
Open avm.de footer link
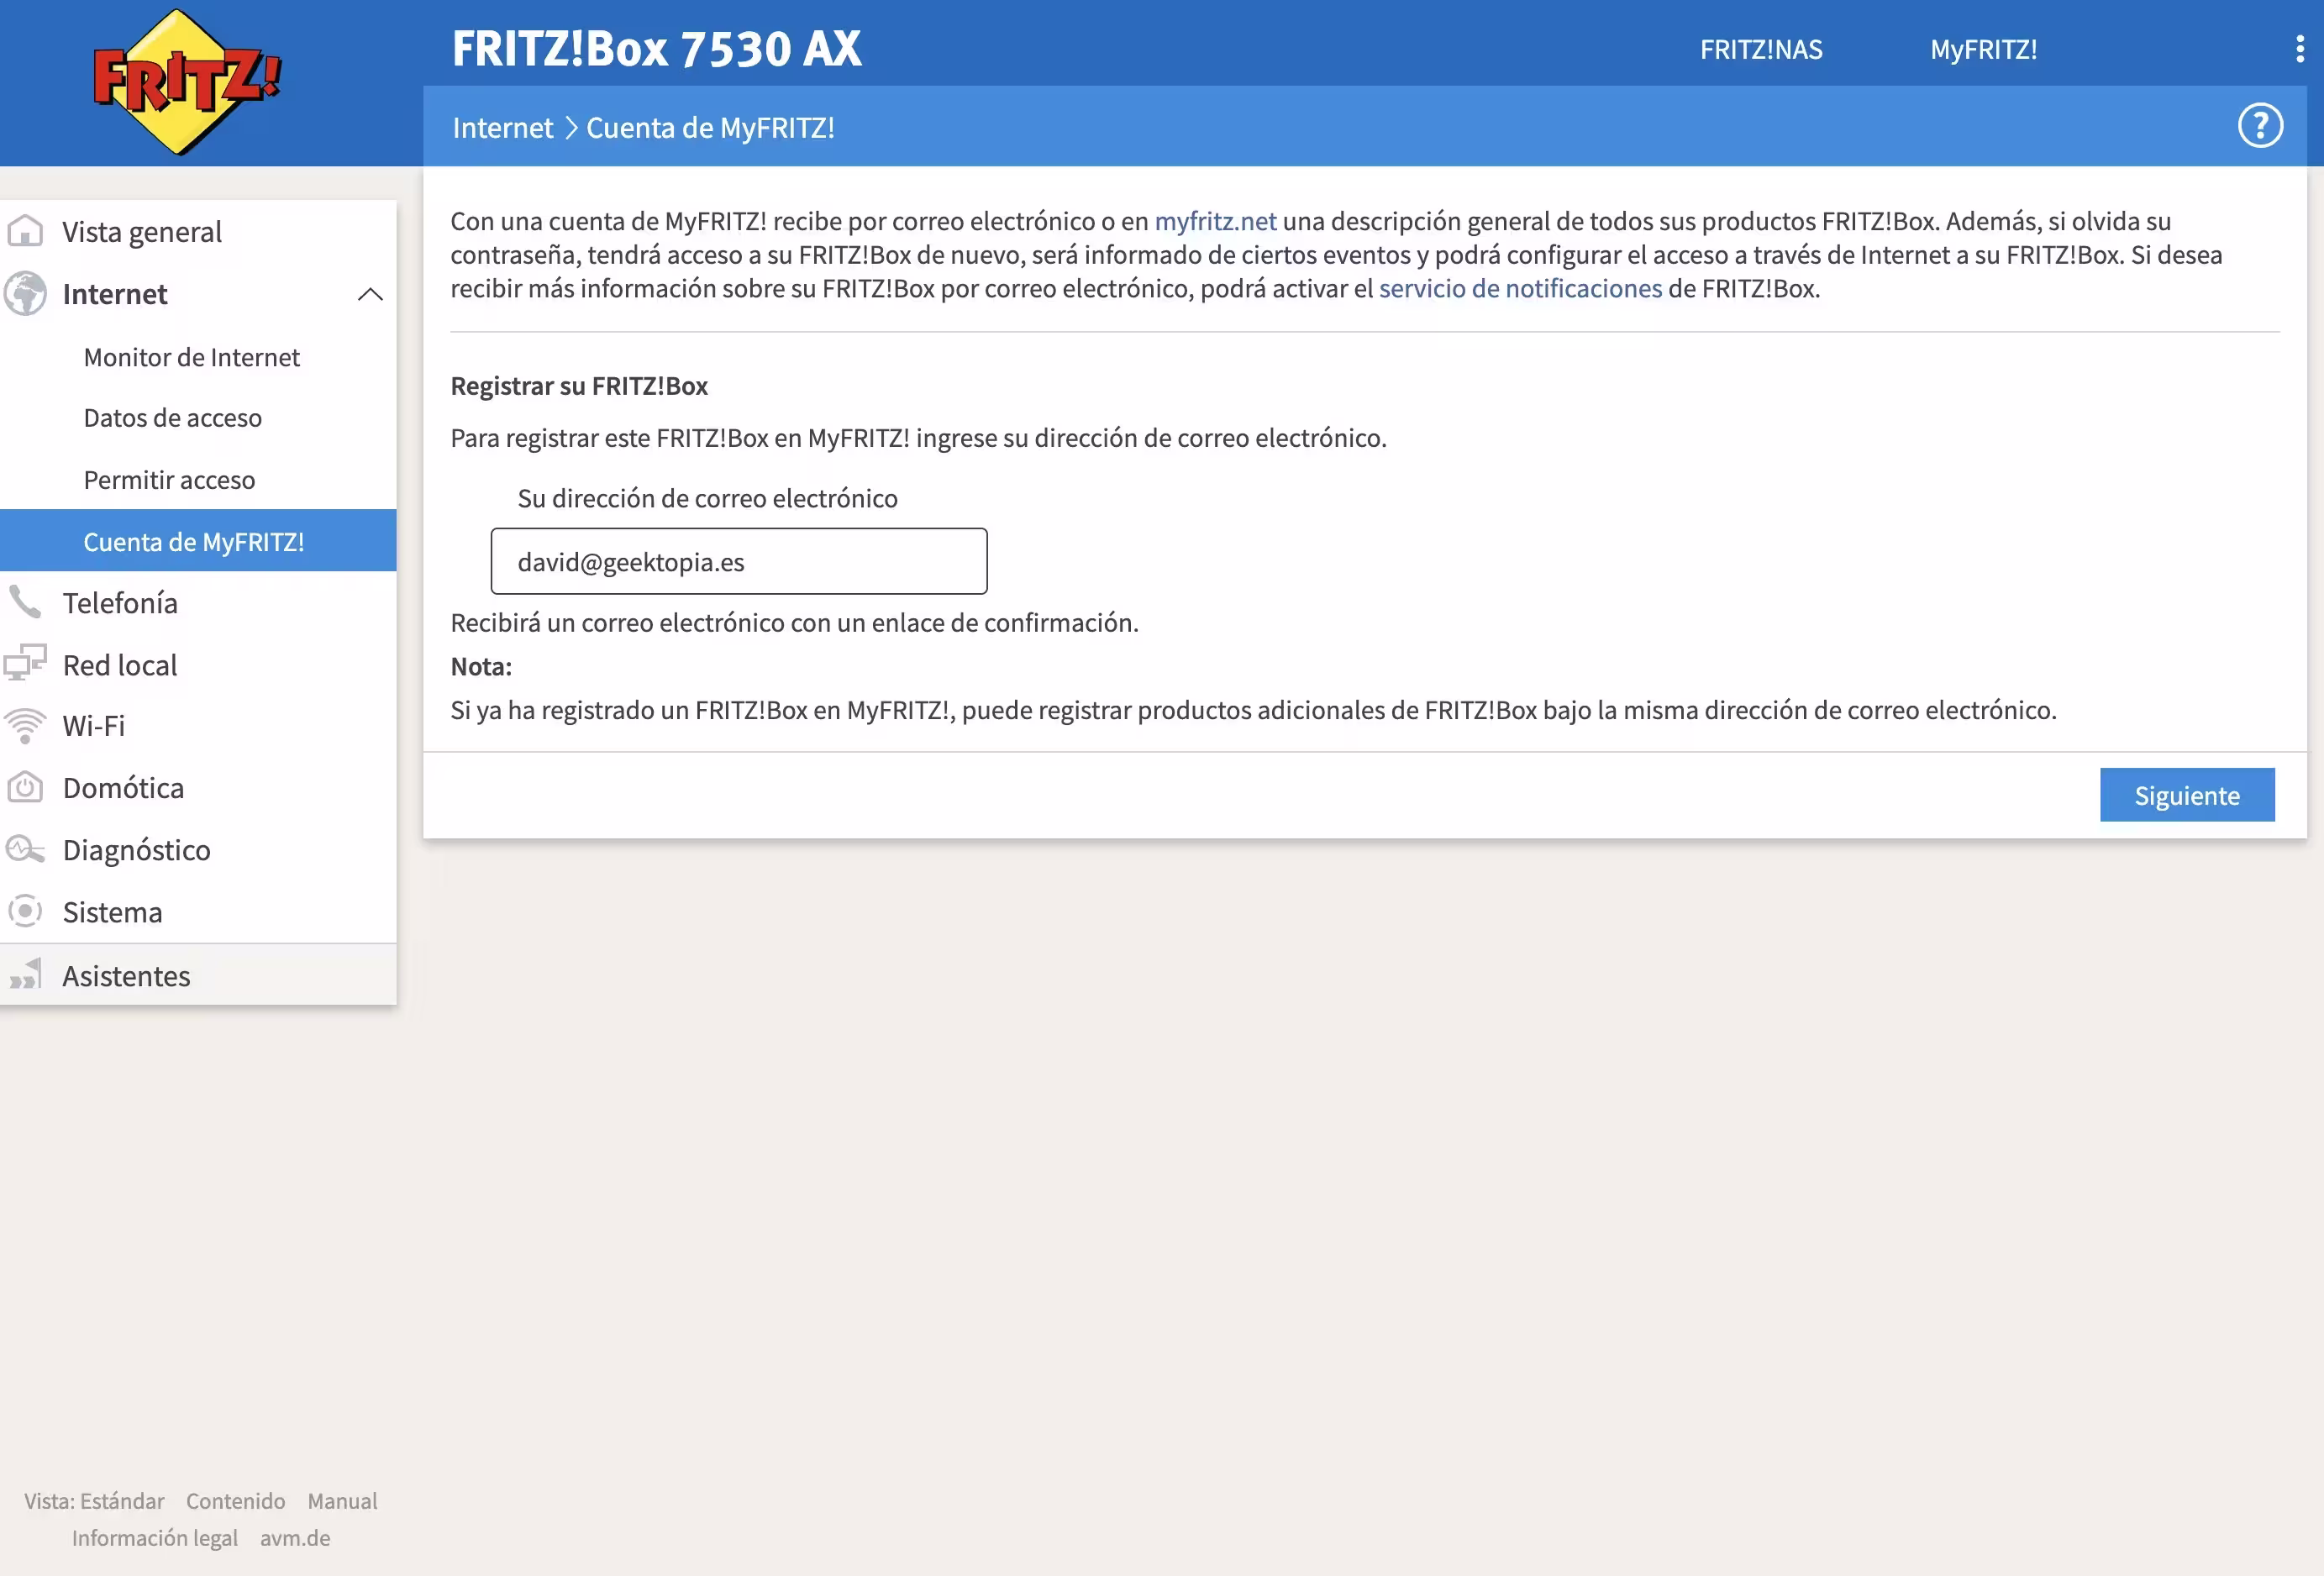pos(295,1537)
